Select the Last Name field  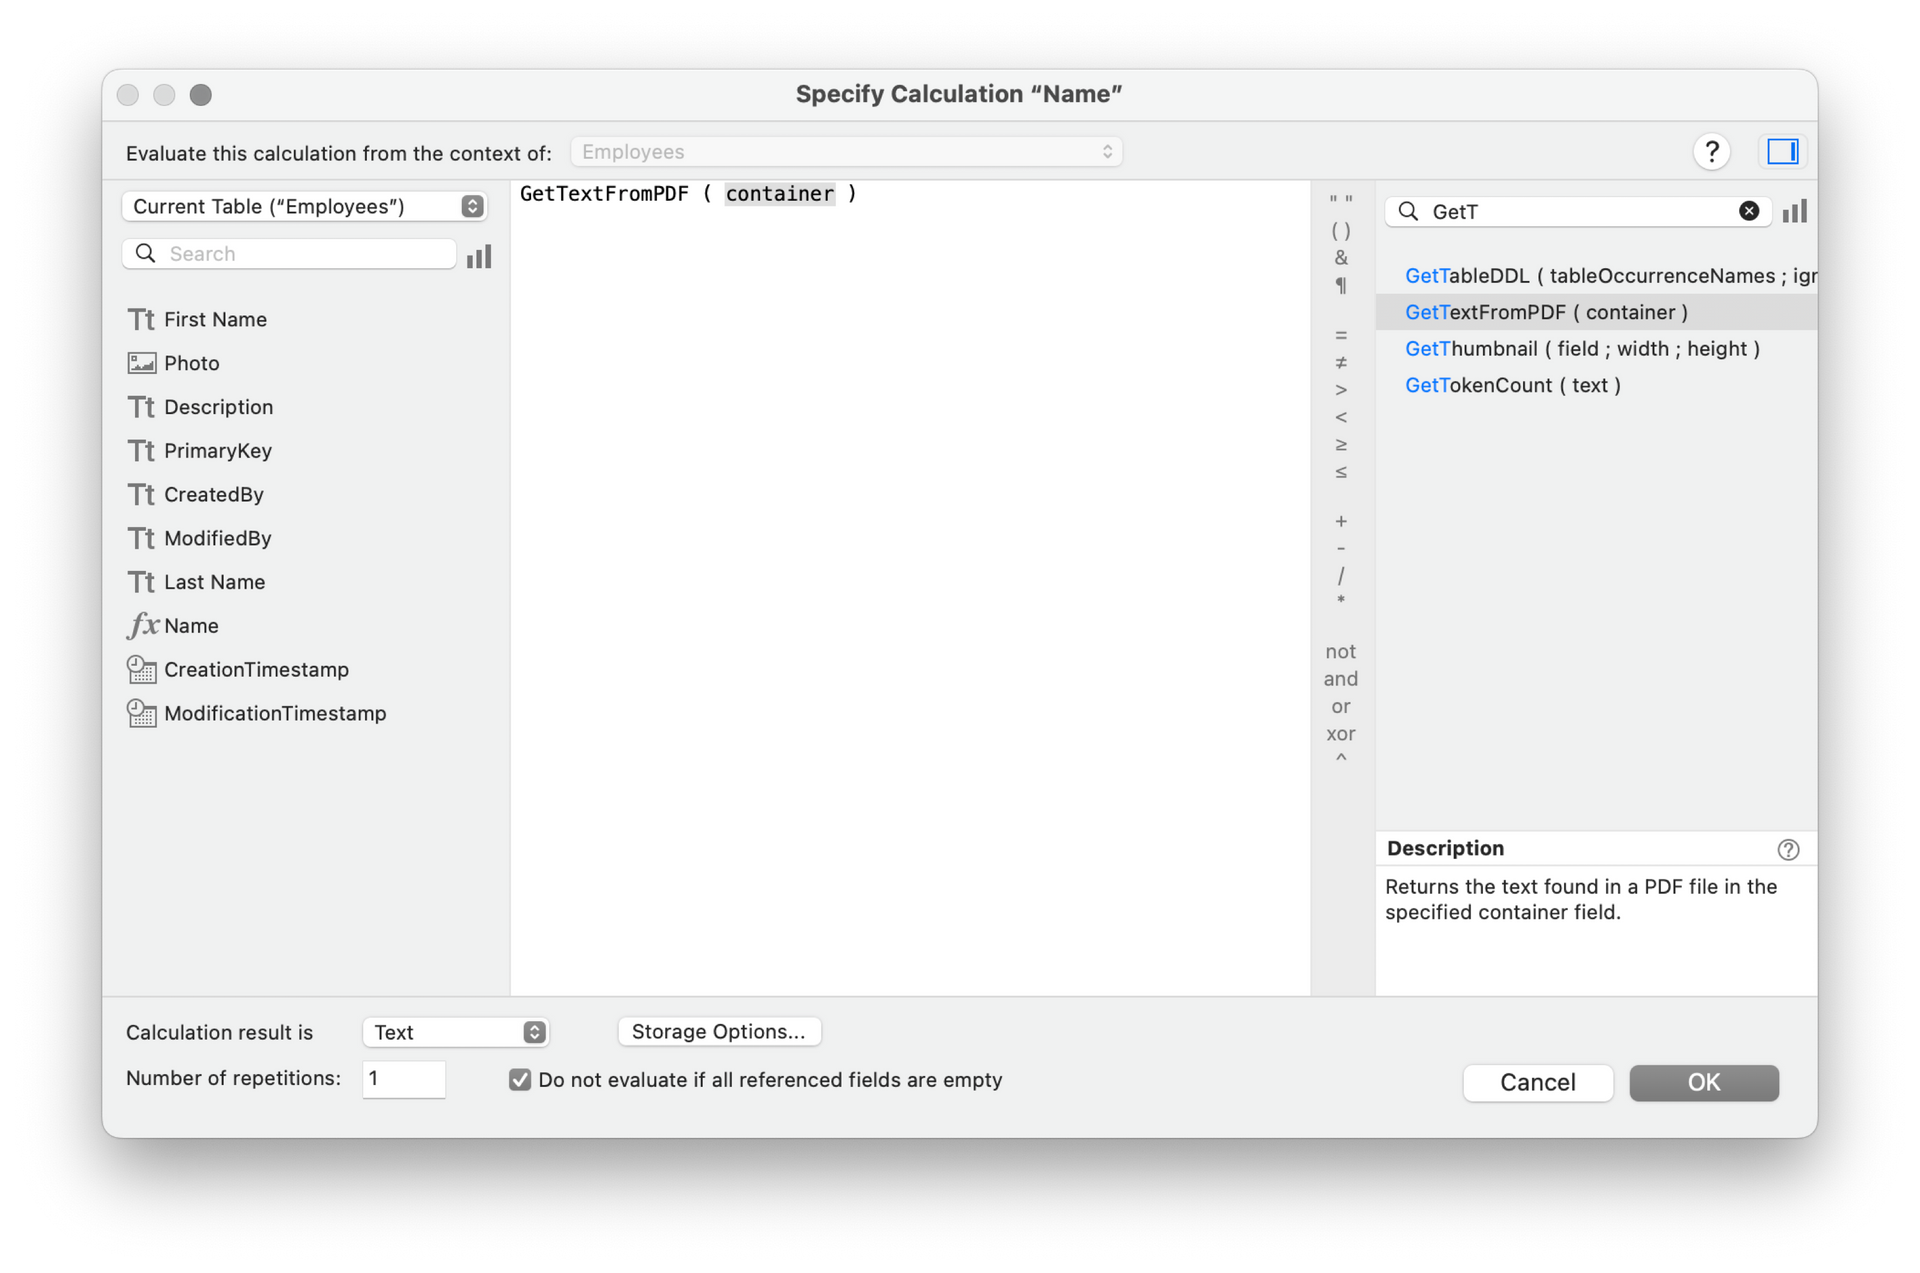(x=196, y=582)
